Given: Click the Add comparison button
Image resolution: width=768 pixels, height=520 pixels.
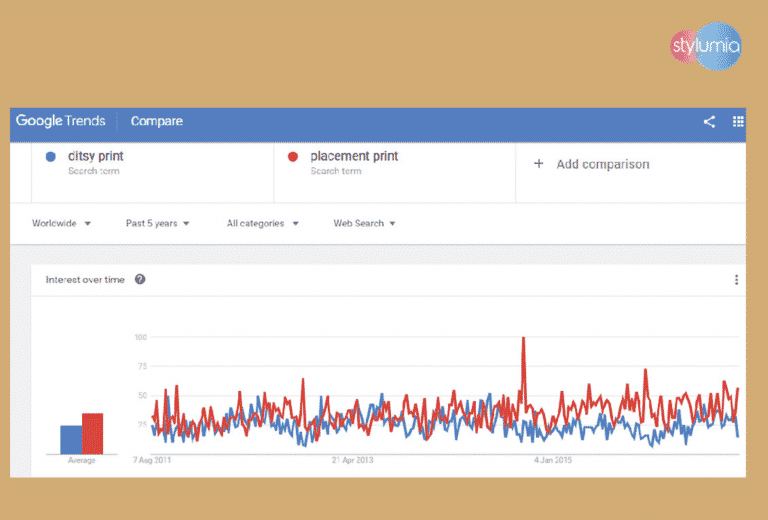Looking at the screenshot, I should coord(592,164).
